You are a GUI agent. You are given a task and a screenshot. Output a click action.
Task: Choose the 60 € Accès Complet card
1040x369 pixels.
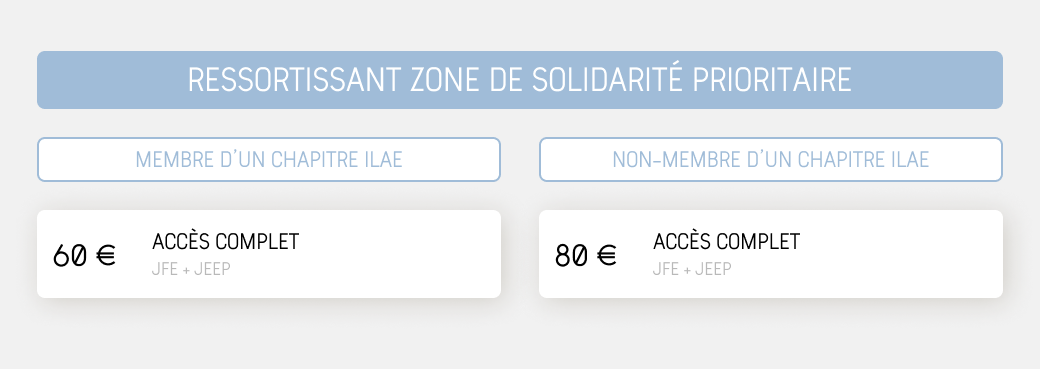[269, 254]
